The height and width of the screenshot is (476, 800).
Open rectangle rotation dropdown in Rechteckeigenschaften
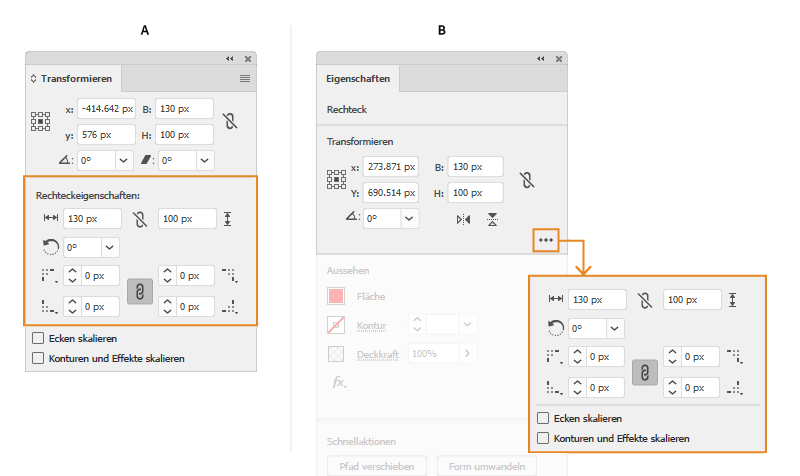pyautogui.click(x=109, y=246)
